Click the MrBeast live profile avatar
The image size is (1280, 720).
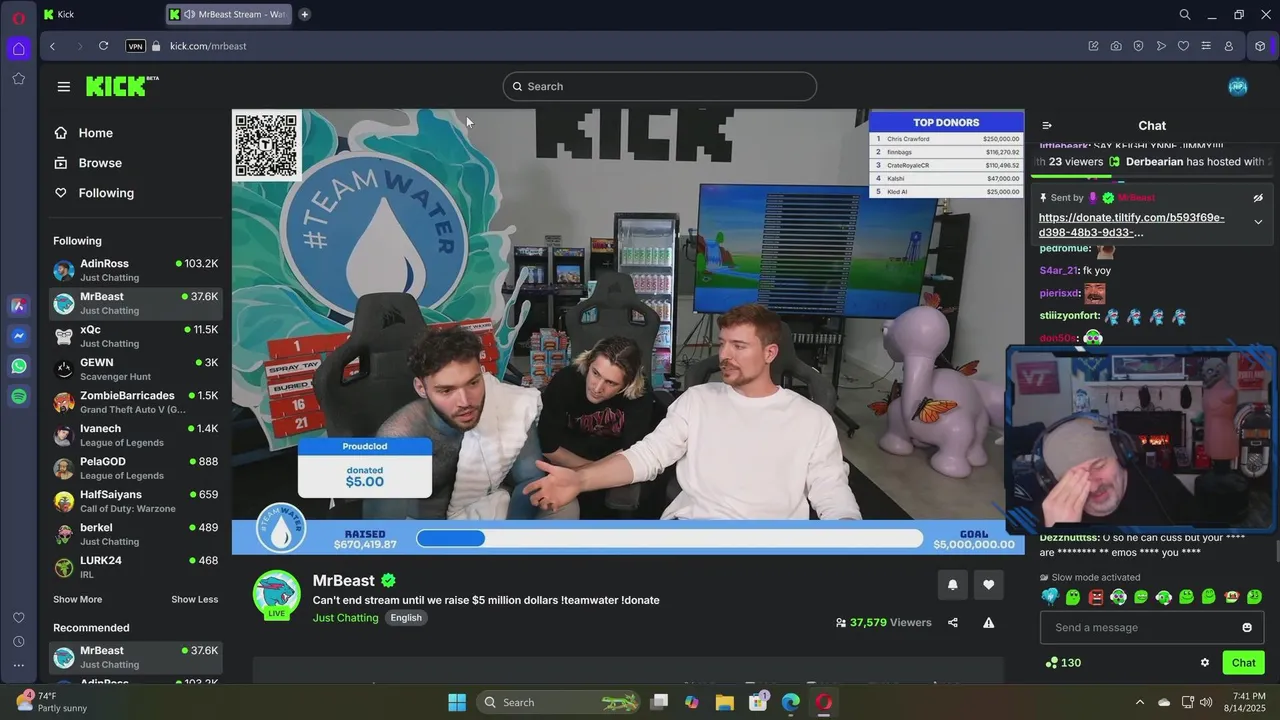coord(277,594)
